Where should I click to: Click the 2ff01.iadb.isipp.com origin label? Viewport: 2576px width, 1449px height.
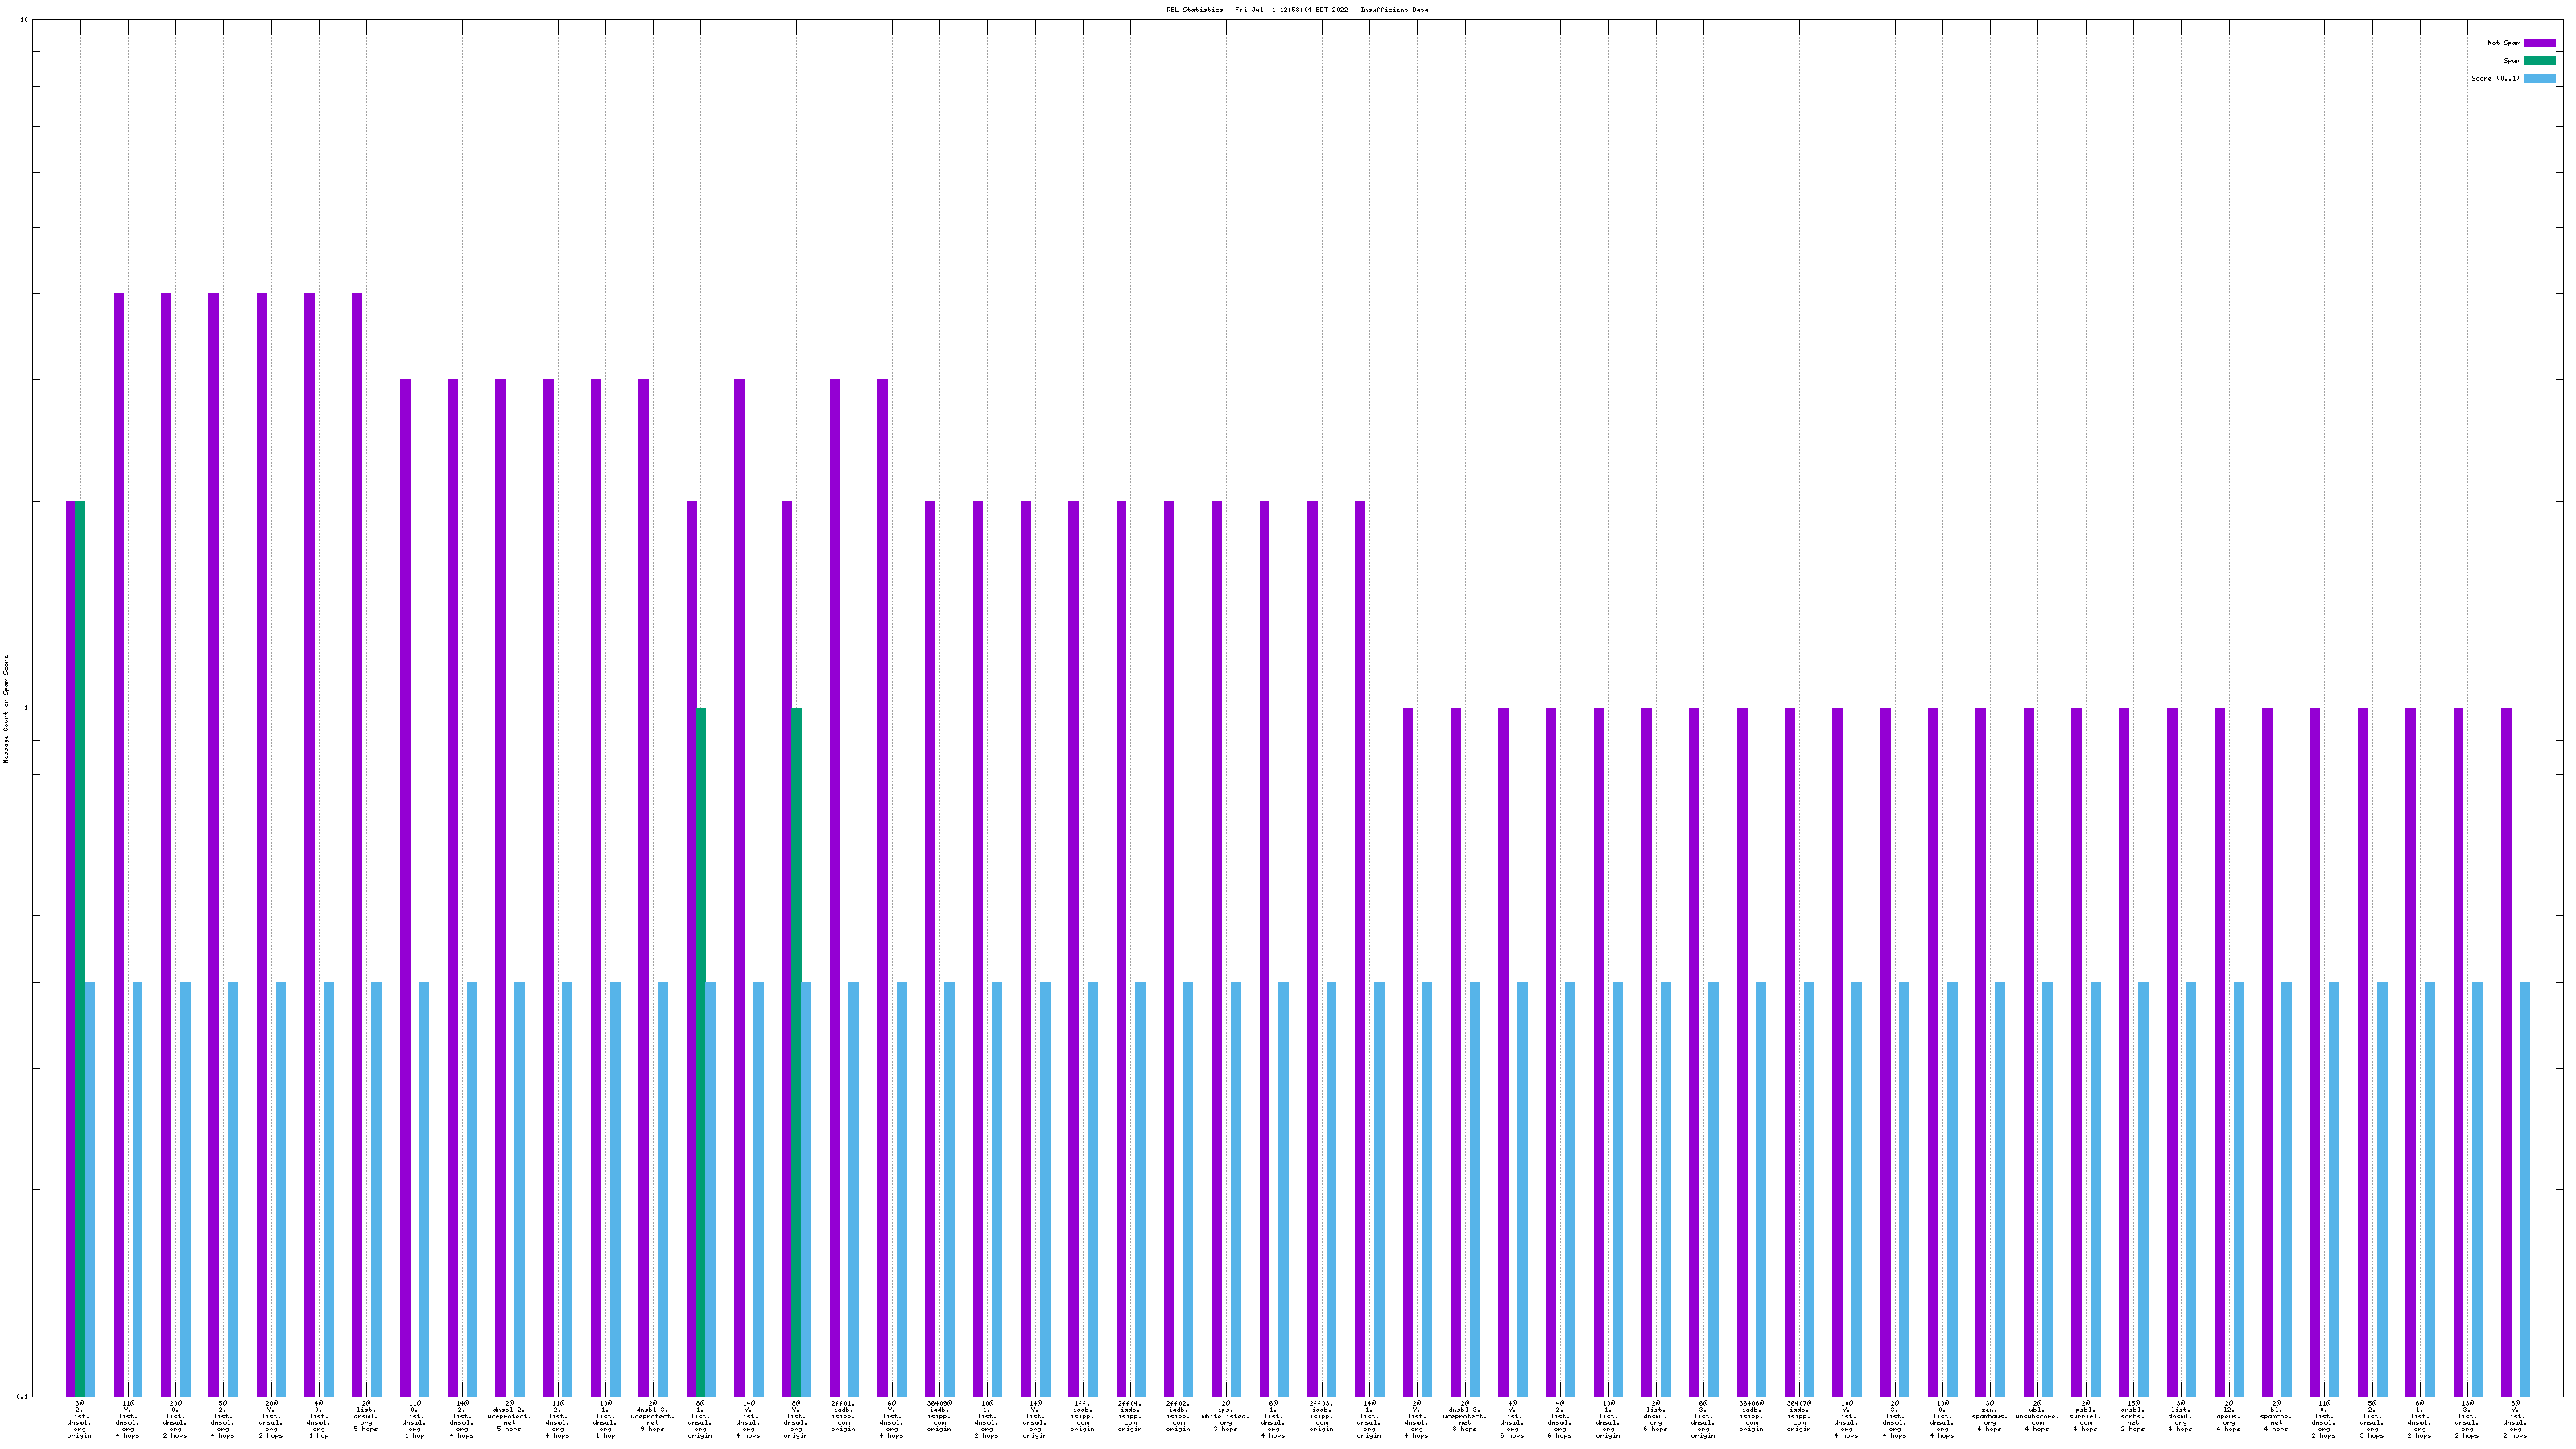click(x=843, y=1416)
